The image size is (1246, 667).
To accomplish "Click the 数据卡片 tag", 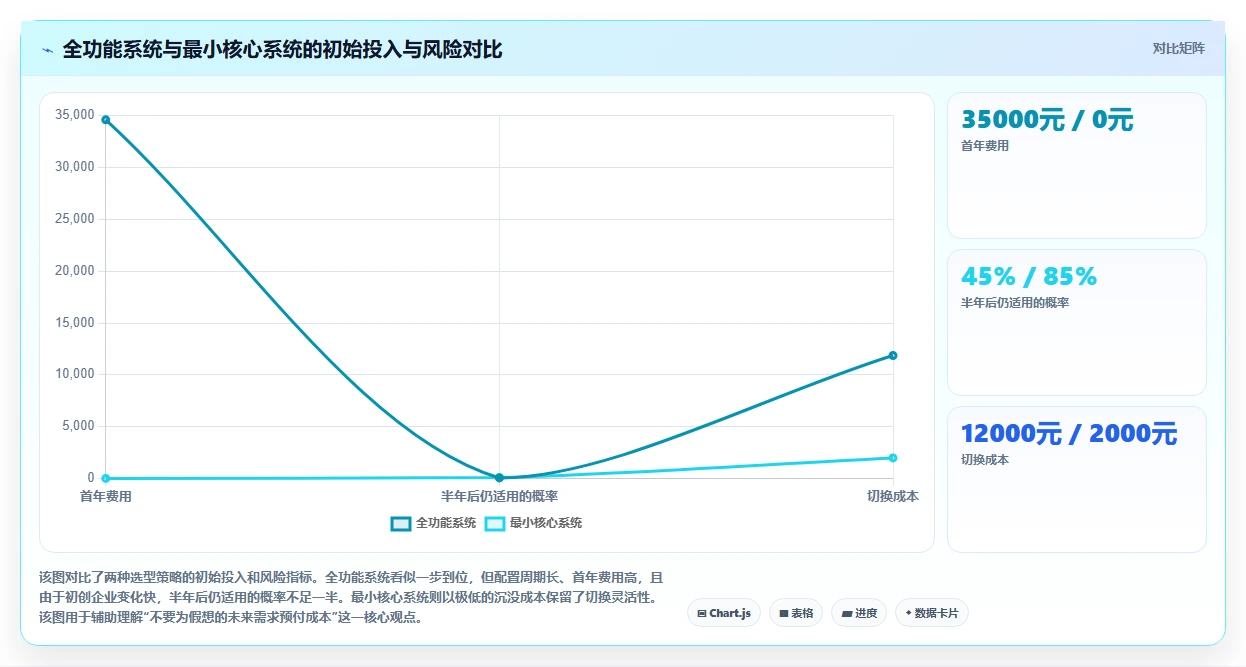I will (932, 613).
